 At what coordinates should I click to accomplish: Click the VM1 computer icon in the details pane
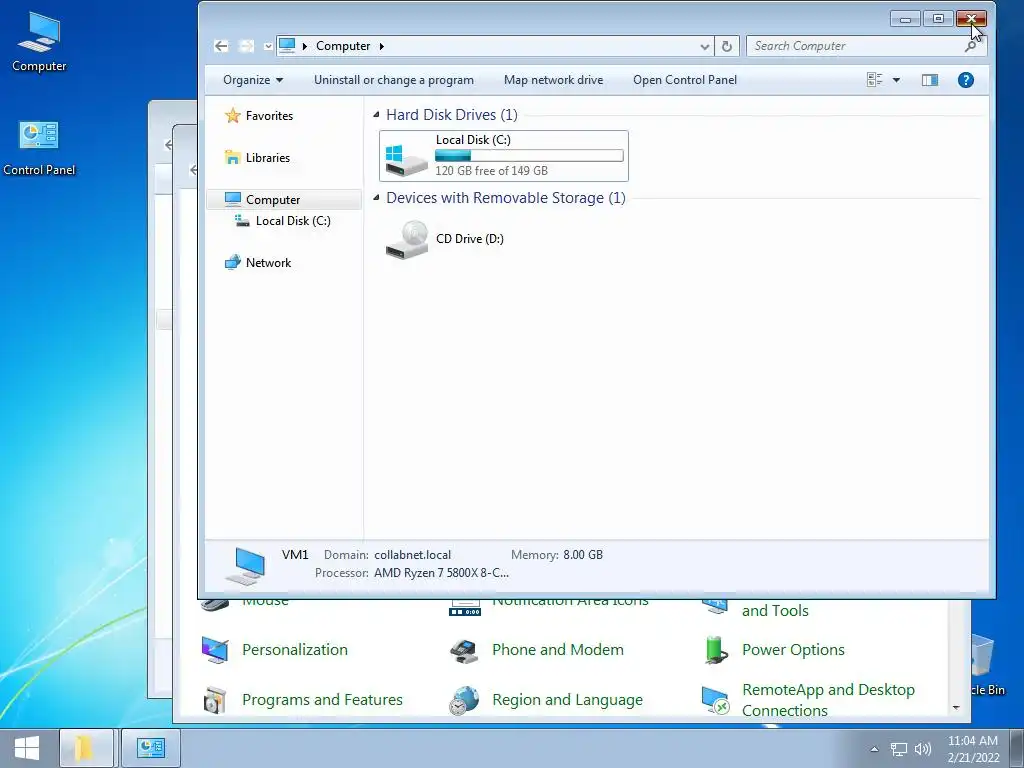(x=246, y=566)
